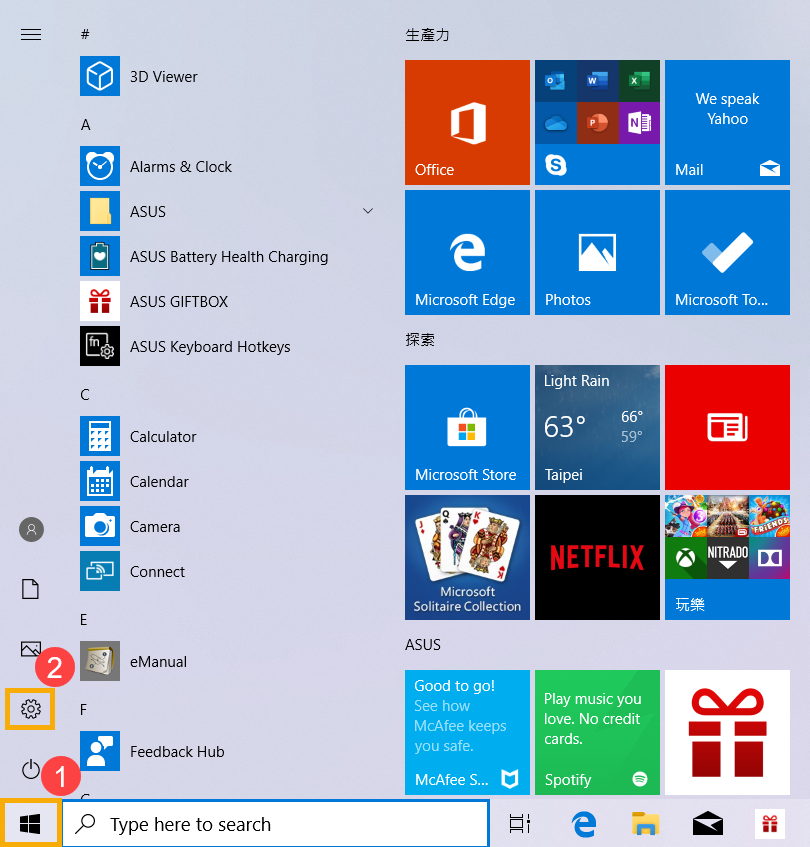Screen dimensions: 810x847
Task: Launch ASUS Keyboard Hotkeys icon
Action: (100, 346)
